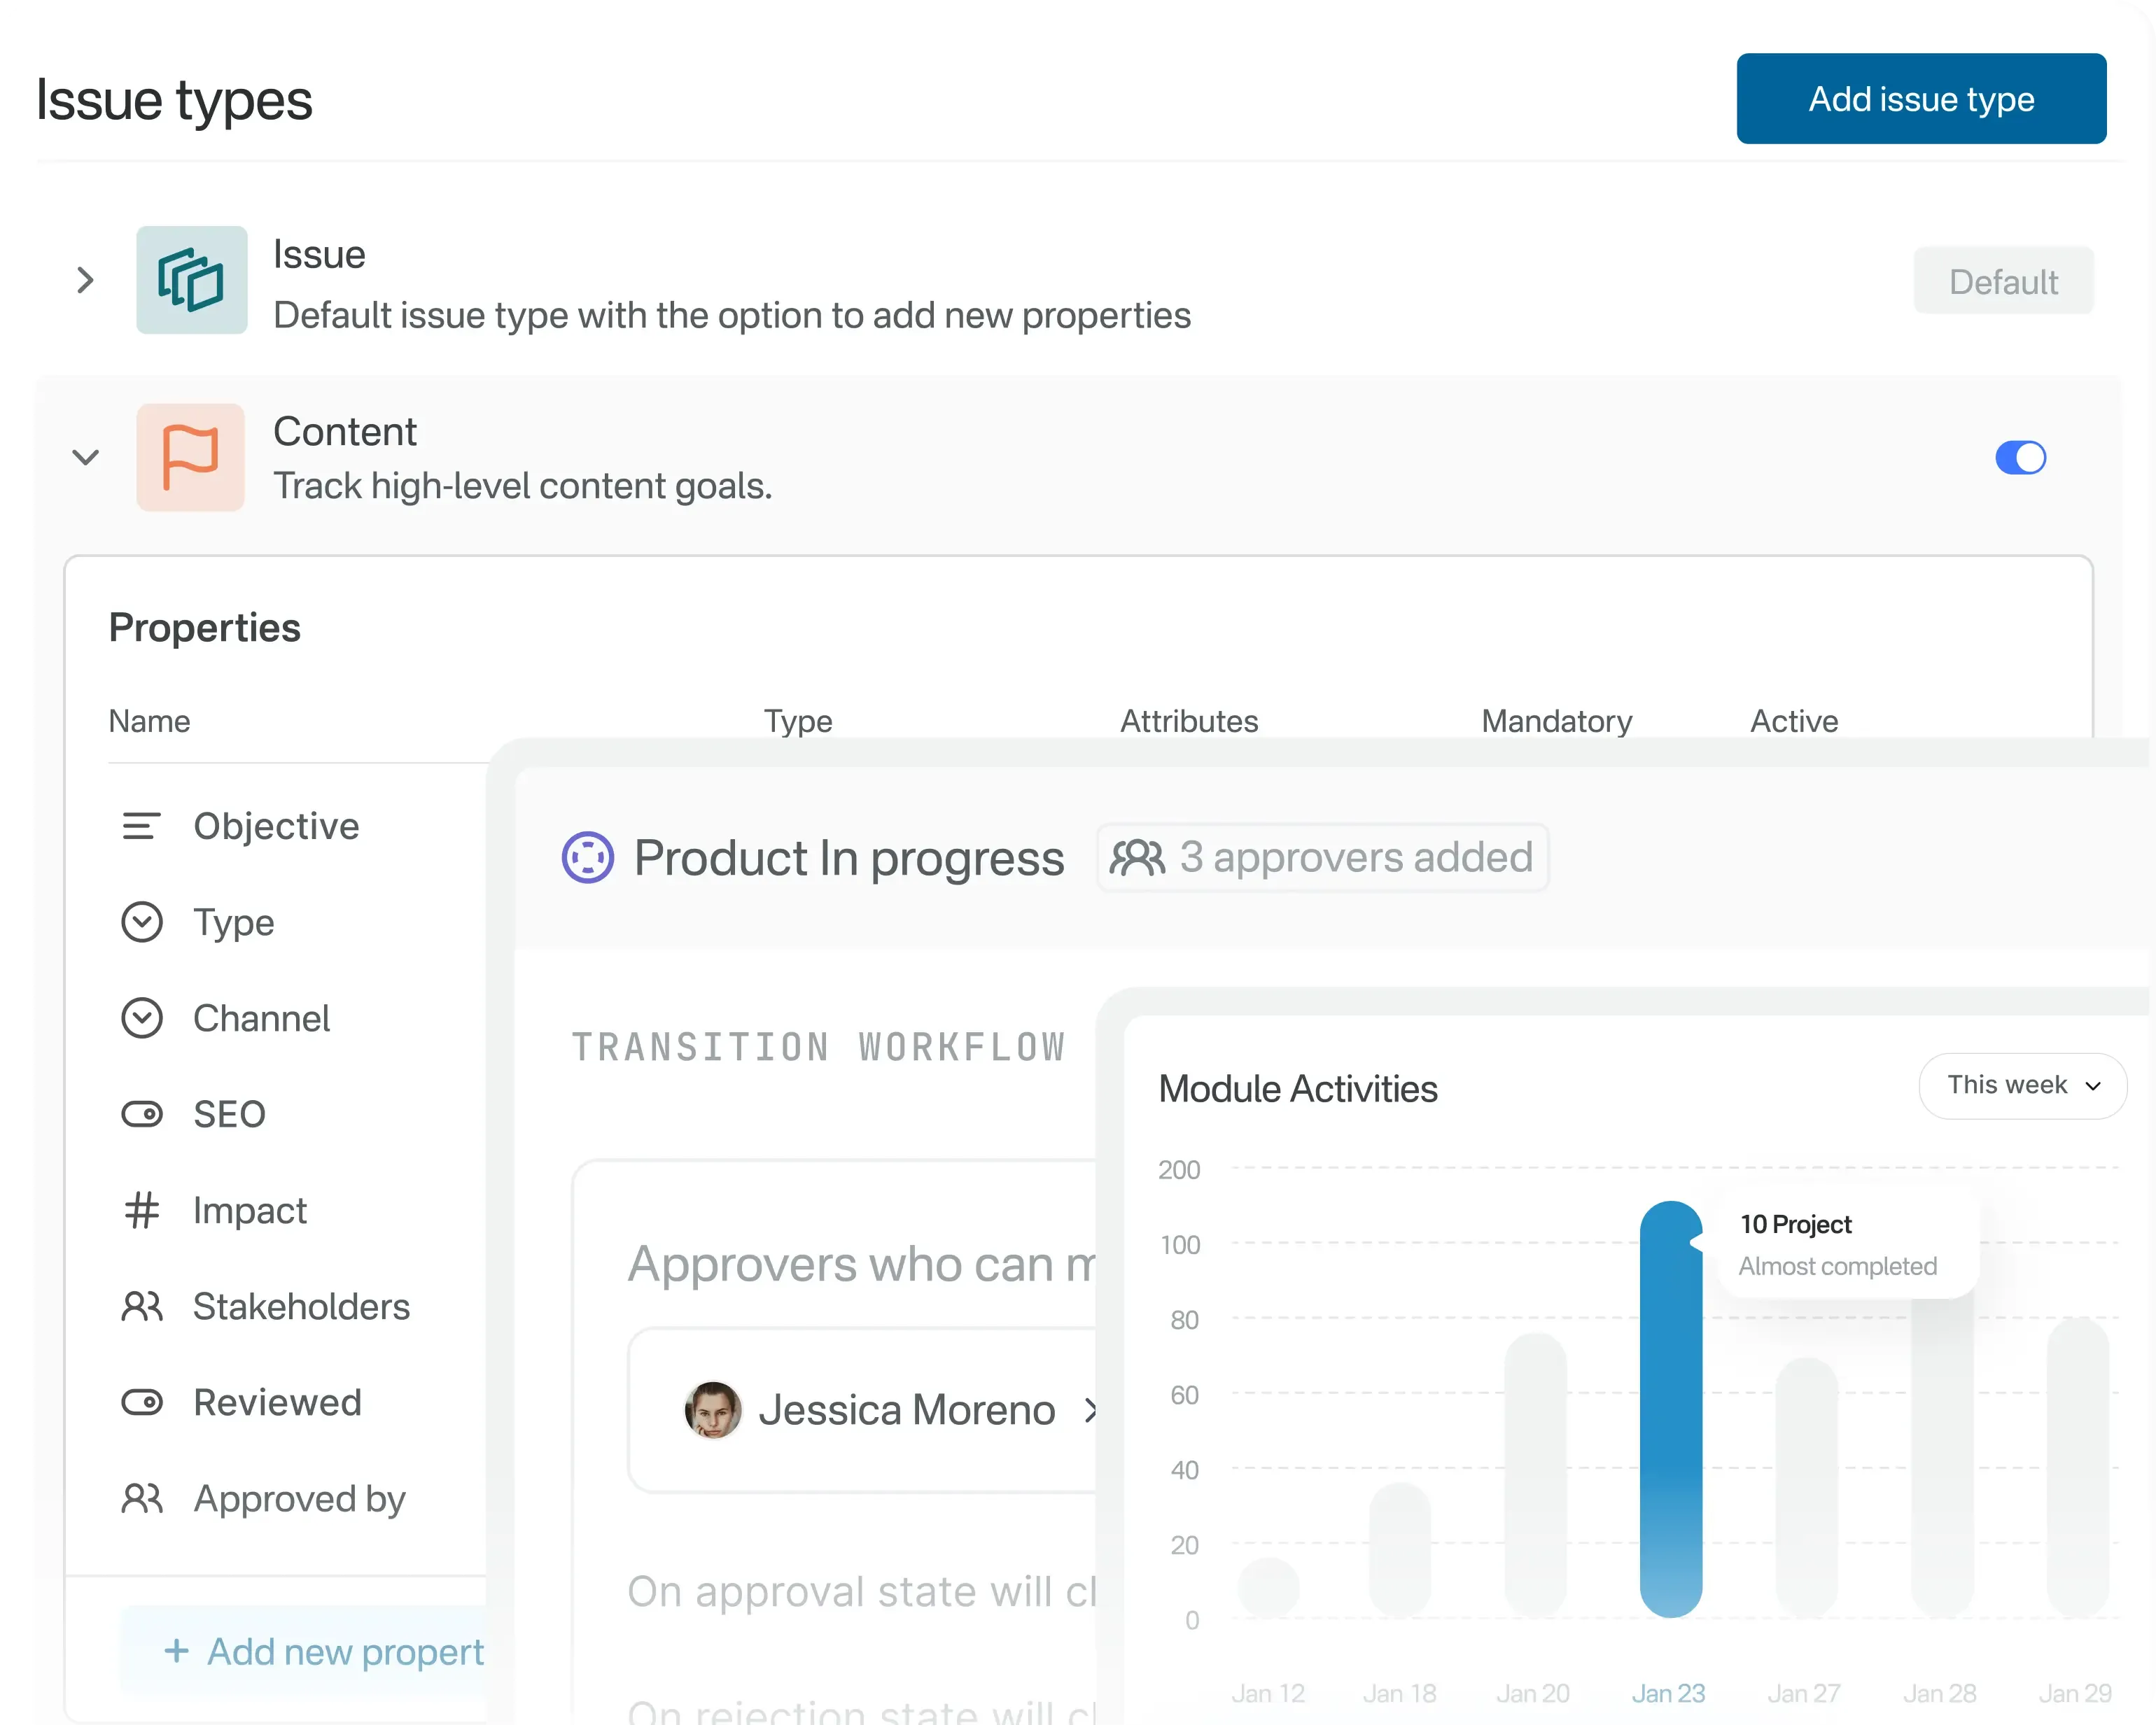Select the Type property row
This screenshot has height=1725, width=2156.
coord(233,922)
